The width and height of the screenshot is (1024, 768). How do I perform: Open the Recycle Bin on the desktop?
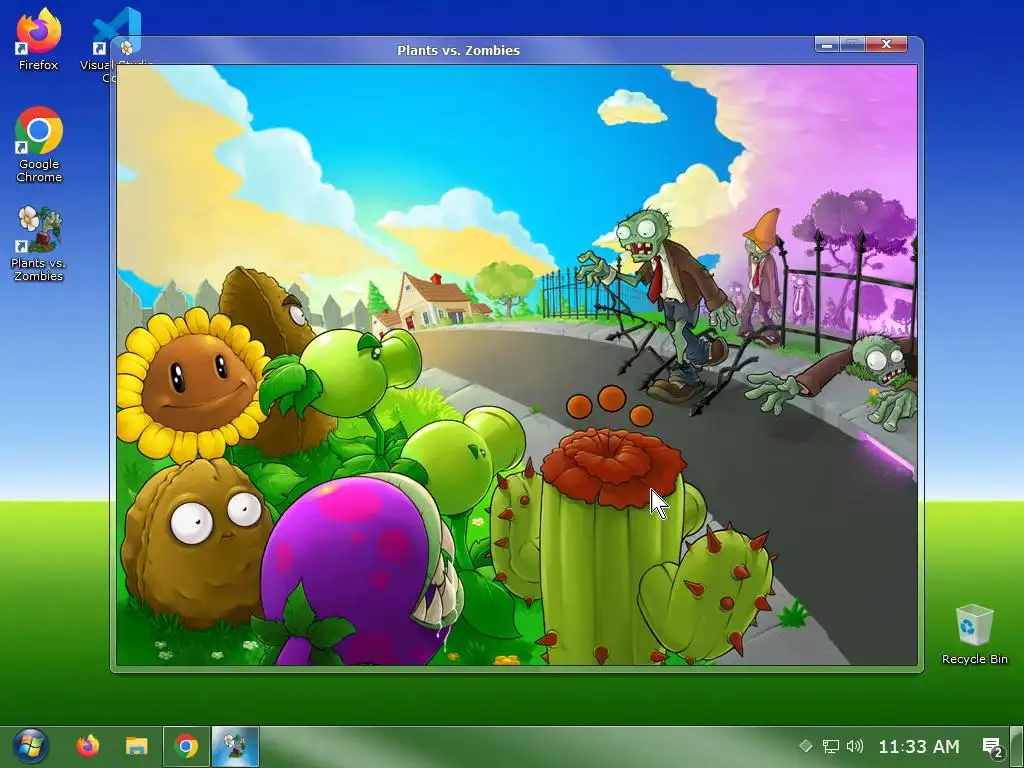click(974, 634)
